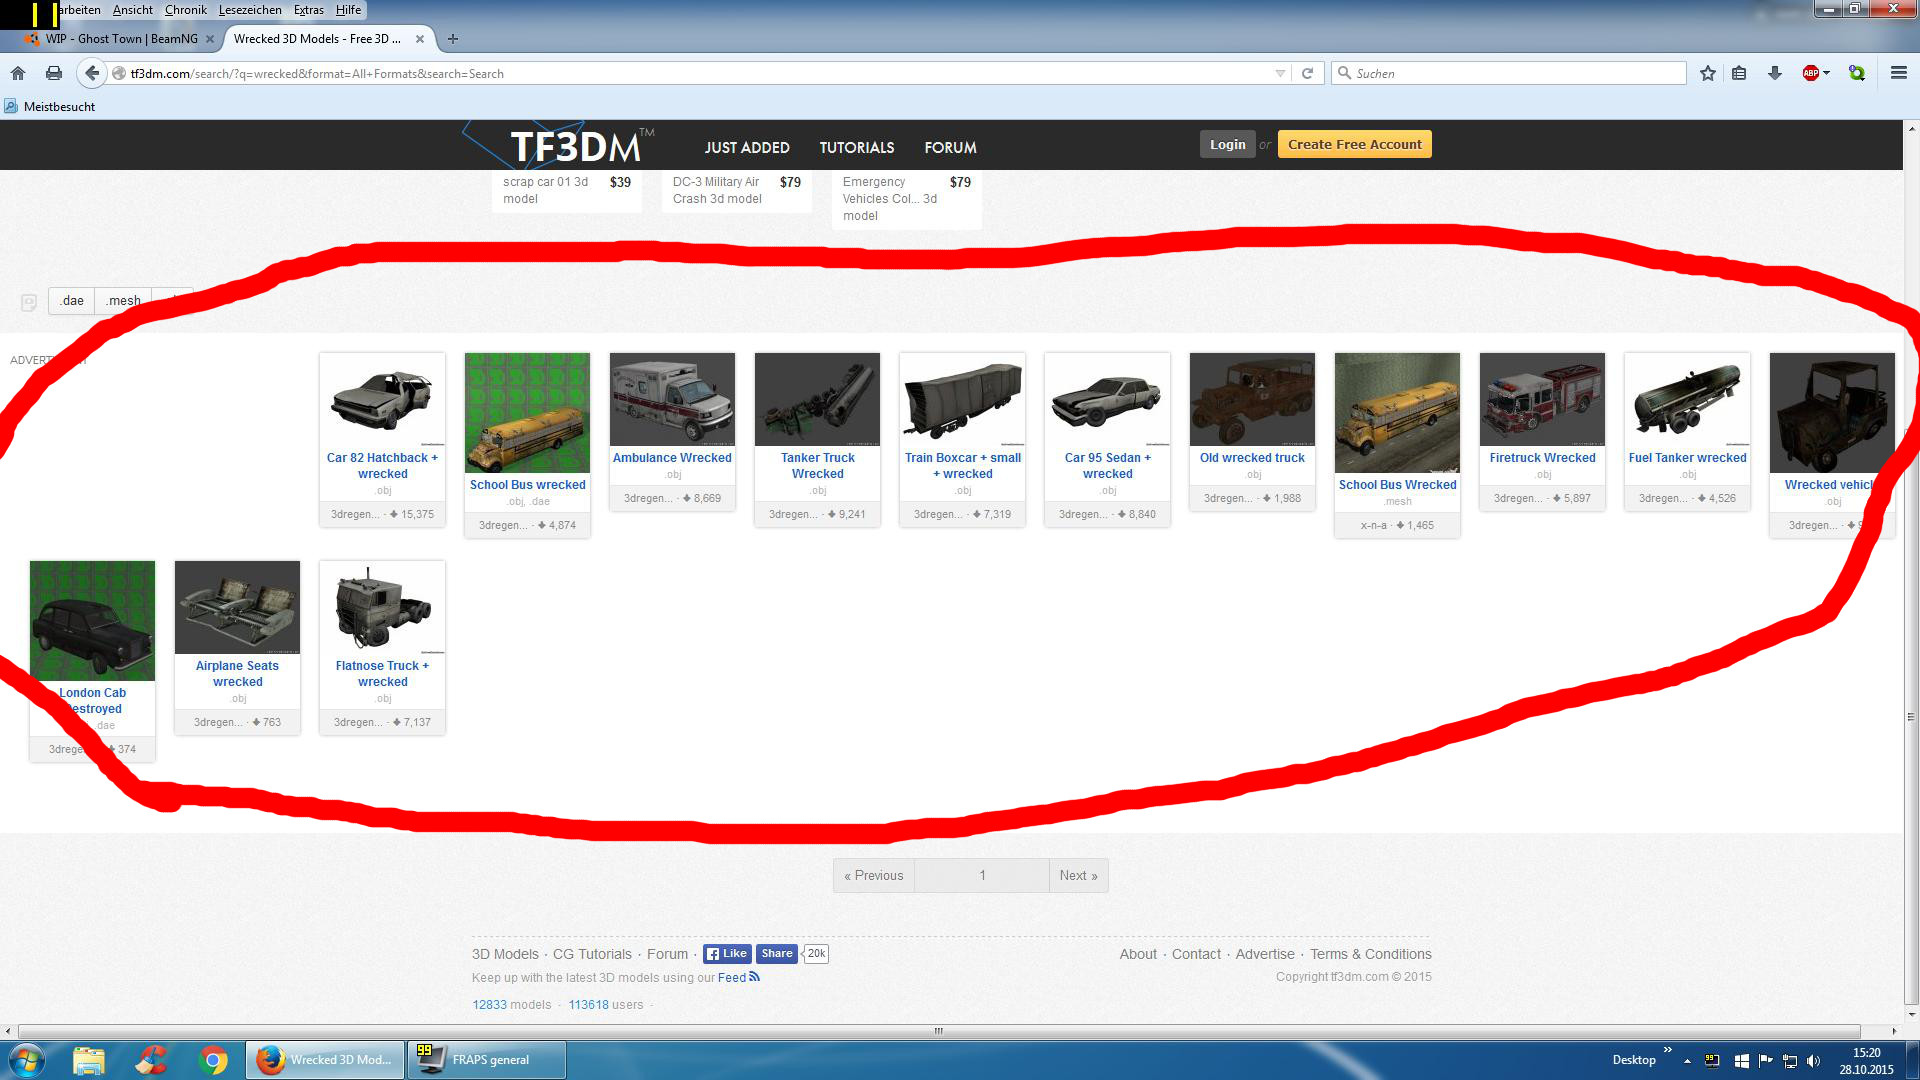
Task: Click the Previous pagination button
Action: pos(873,875)
